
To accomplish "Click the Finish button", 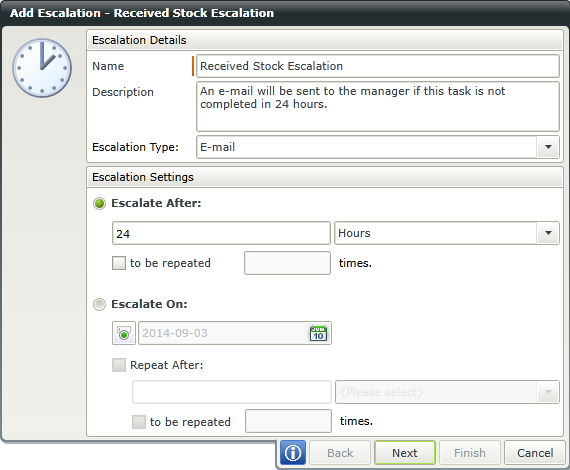I will pyautogui.click(x=470, y=453).
